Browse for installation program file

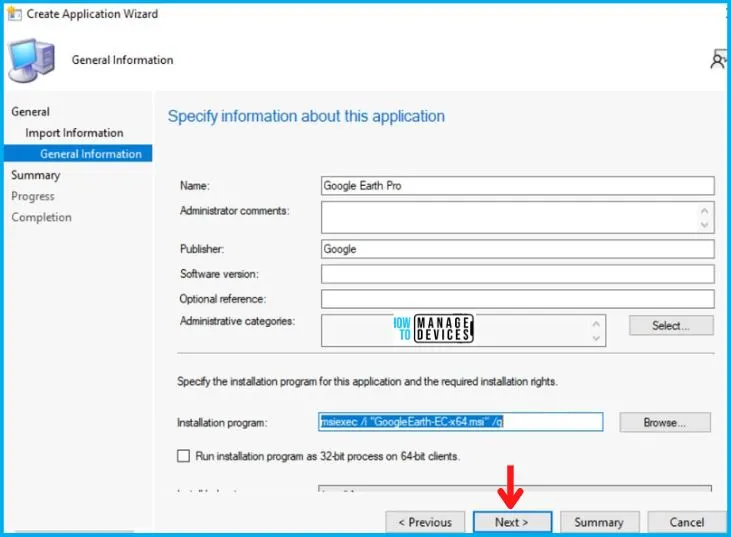click(664, 422)
